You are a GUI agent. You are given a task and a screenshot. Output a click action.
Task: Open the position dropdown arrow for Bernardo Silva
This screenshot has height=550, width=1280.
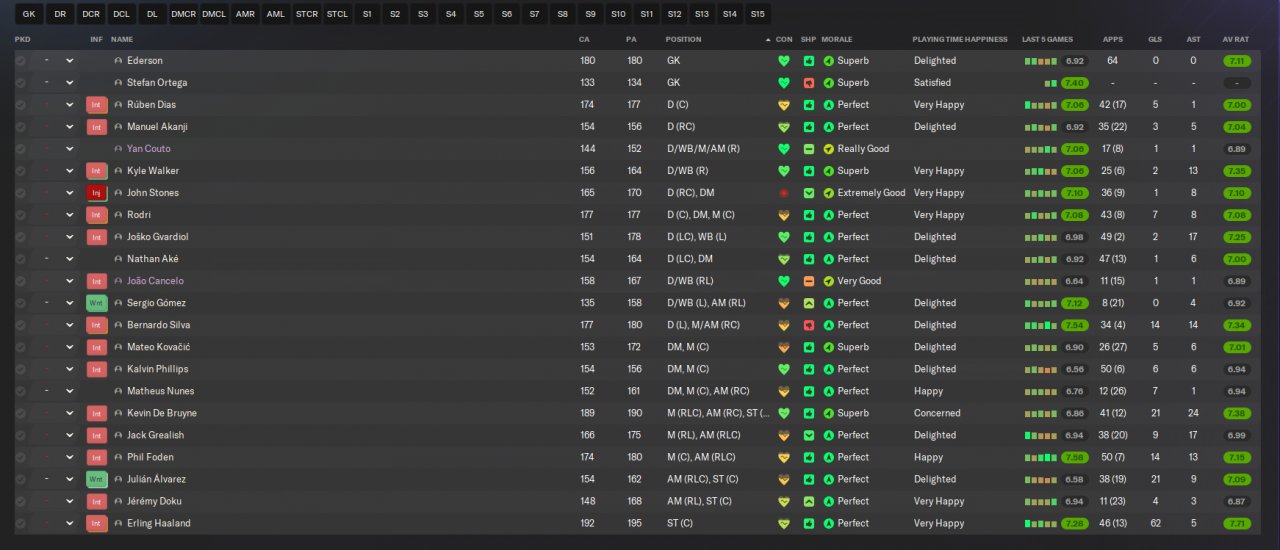pyautogui.click(x=70, y=325)
